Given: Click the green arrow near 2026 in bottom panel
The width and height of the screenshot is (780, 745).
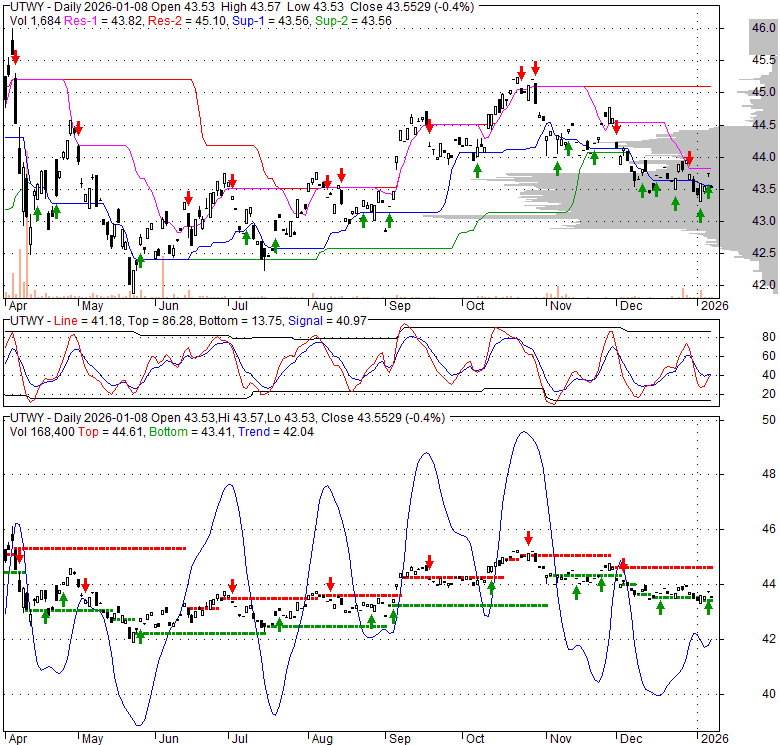Looking at the screenshot, I should [709, 606].
